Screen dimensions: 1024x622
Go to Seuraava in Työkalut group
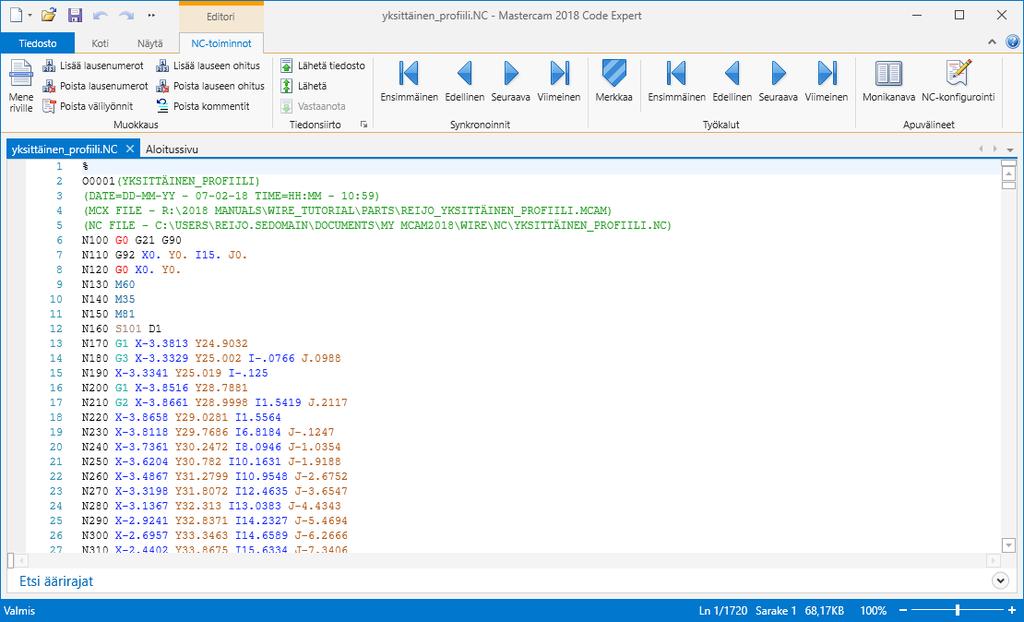(x=778, y=81)
